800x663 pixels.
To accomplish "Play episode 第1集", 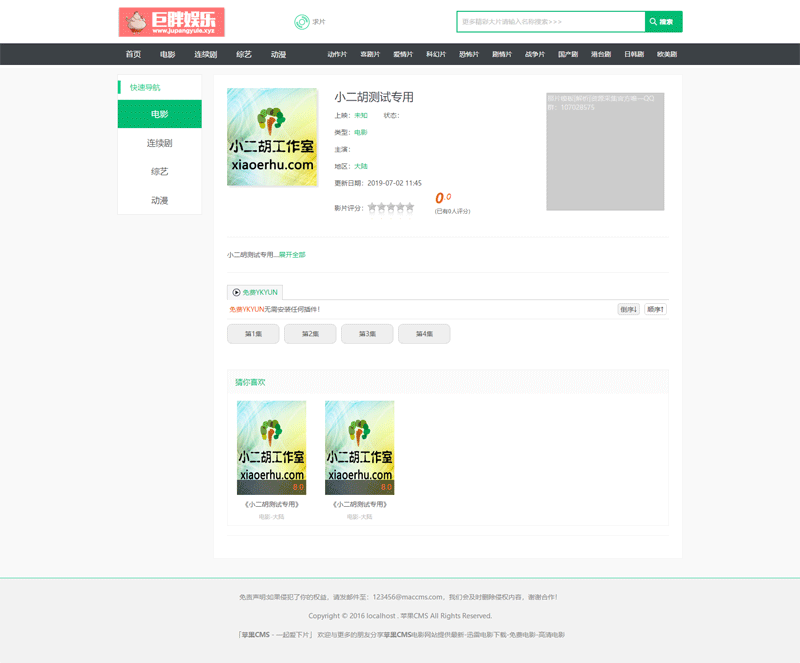I will (x=253, y=334).
